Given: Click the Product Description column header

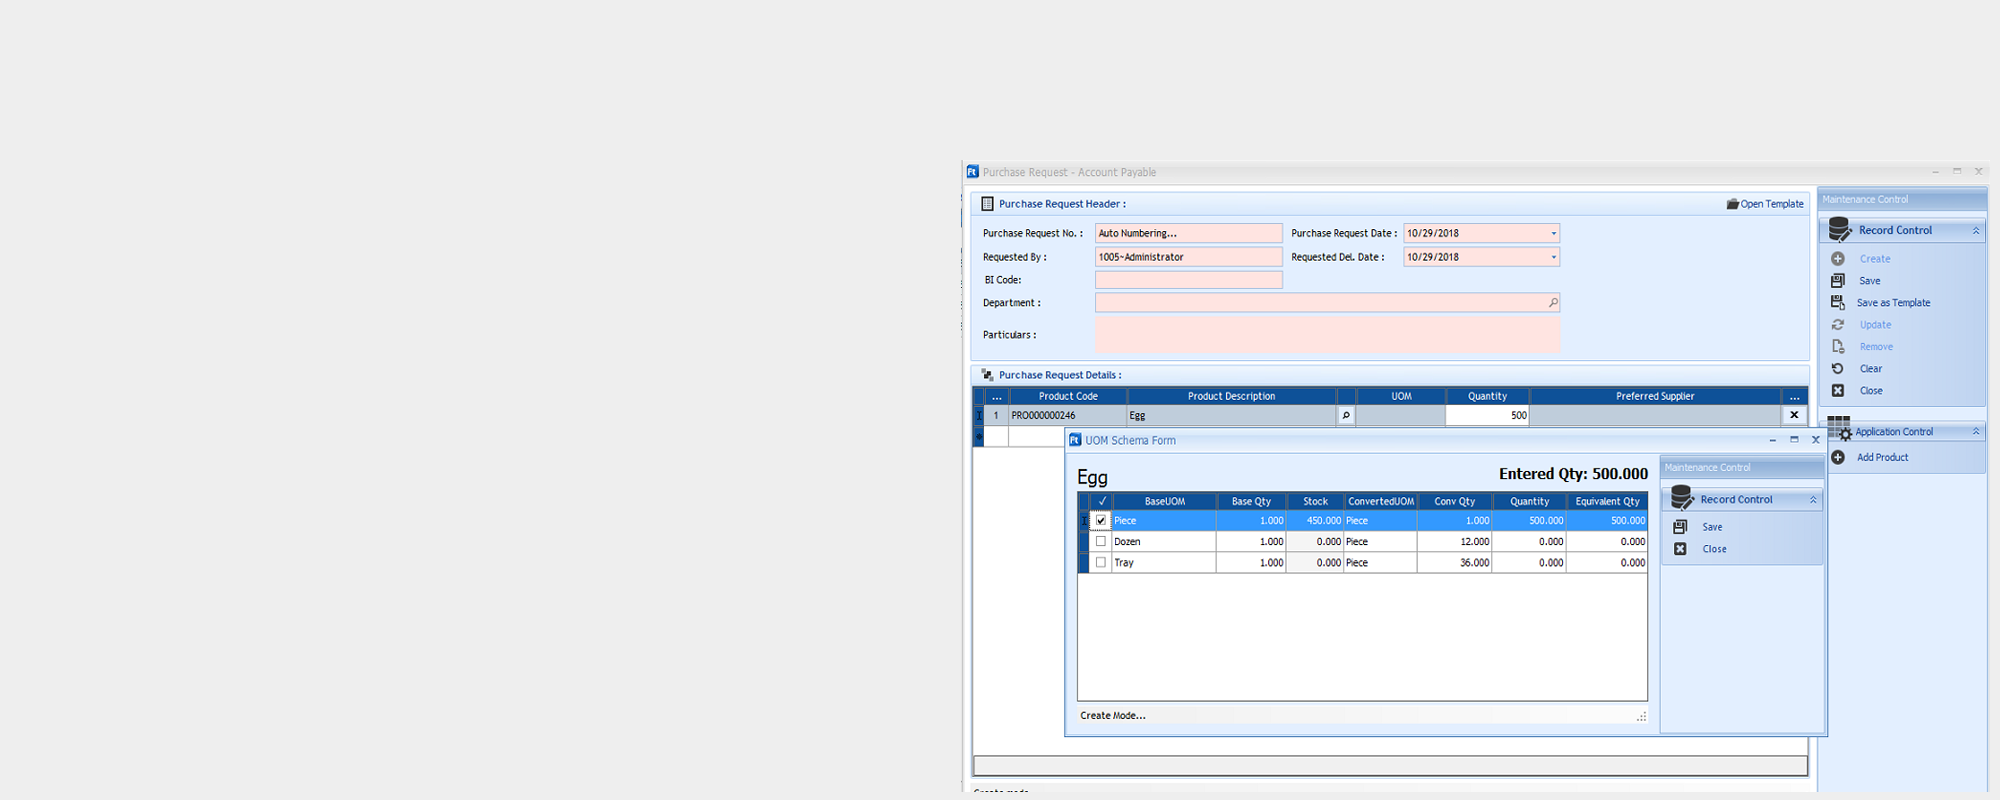Looking at the screenshot, I should click(x=1231, y=396).
